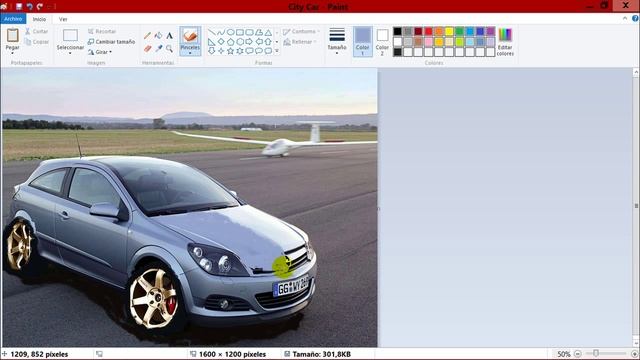Activate Color 1 as active color
This screenshot has width=640, height=360.
point(362,42)
